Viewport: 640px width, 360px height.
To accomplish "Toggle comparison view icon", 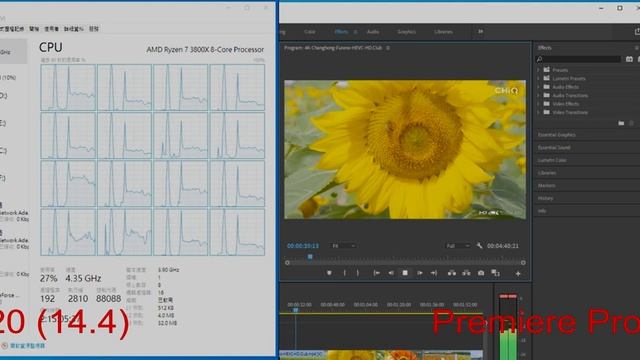I will tap(496, 273).
